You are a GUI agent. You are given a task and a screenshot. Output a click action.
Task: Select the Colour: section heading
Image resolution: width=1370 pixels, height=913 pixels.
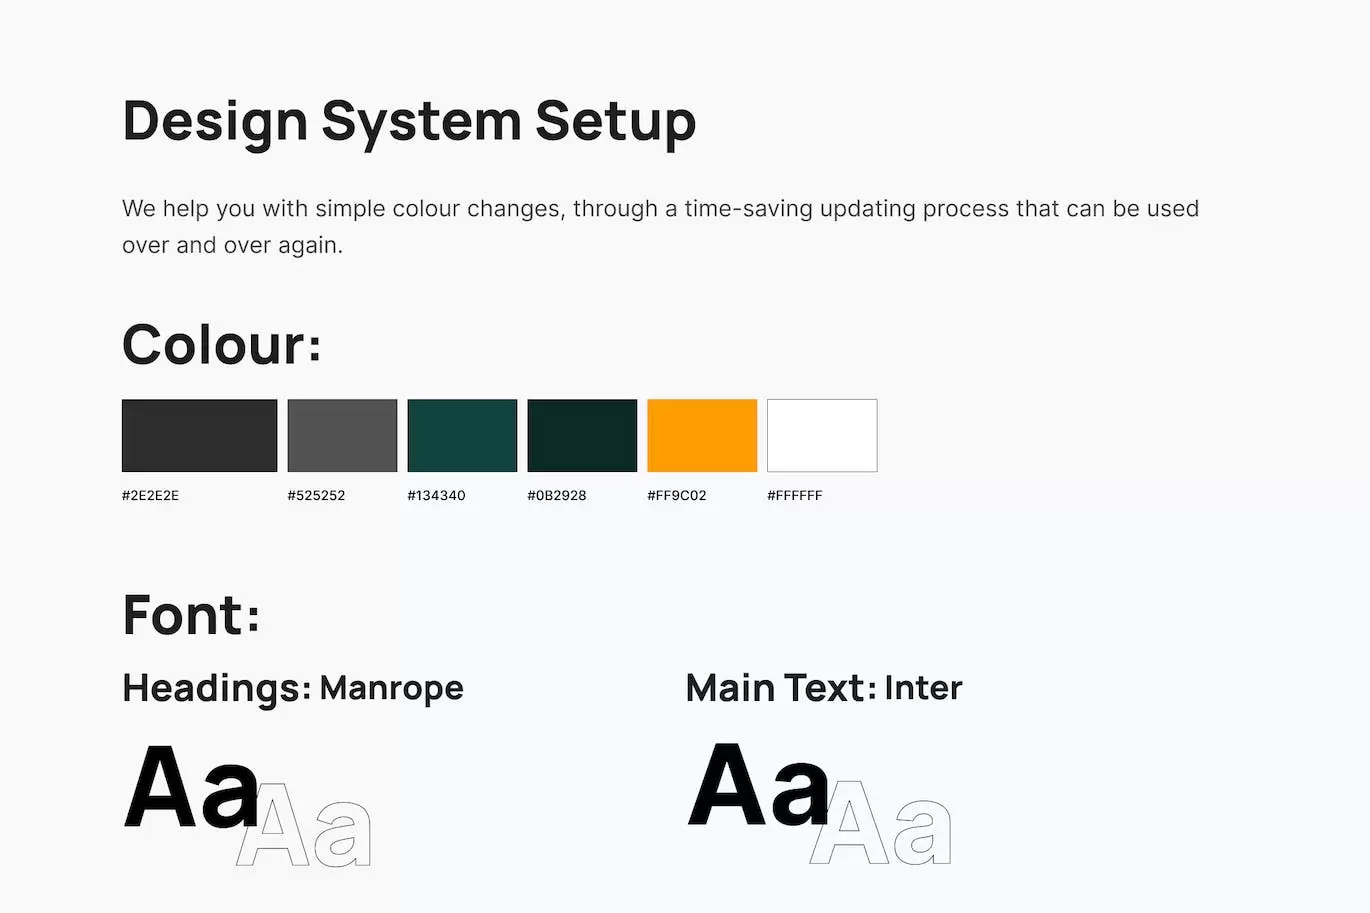(222, 345)
